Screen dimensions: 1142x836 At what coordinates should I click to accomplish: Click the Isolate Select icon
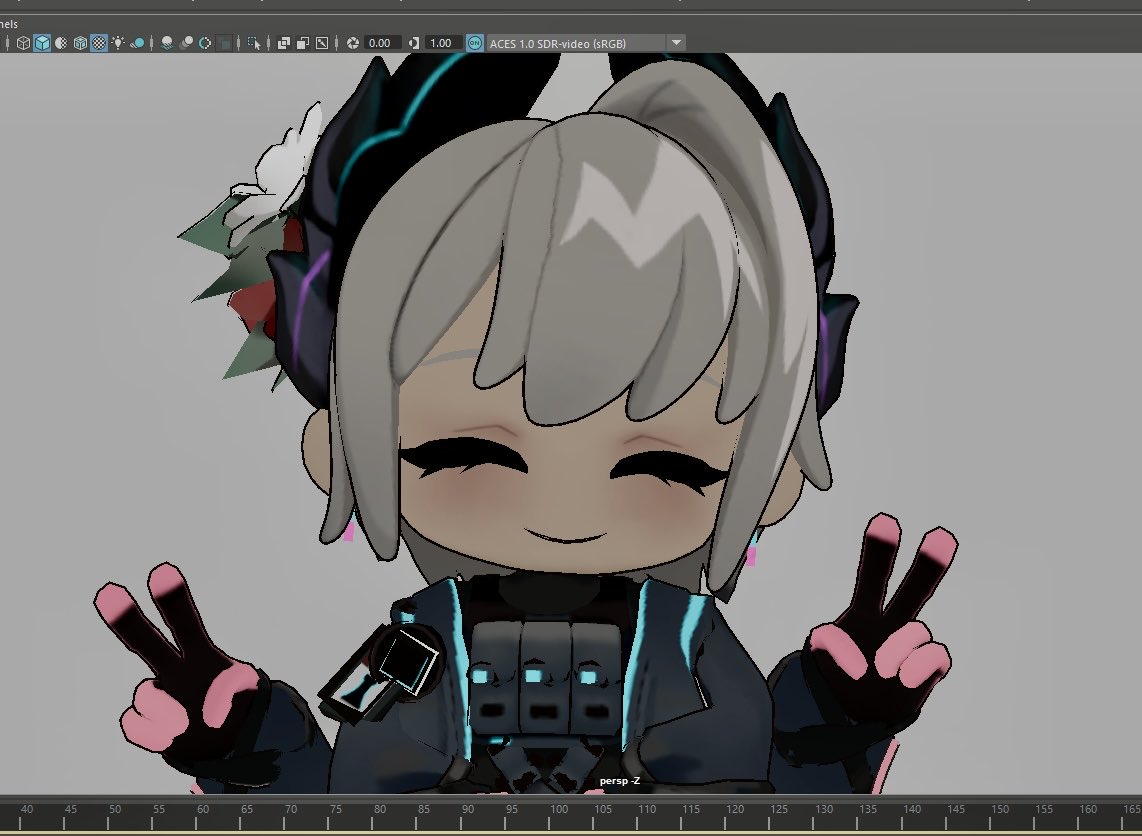point(254,43)
